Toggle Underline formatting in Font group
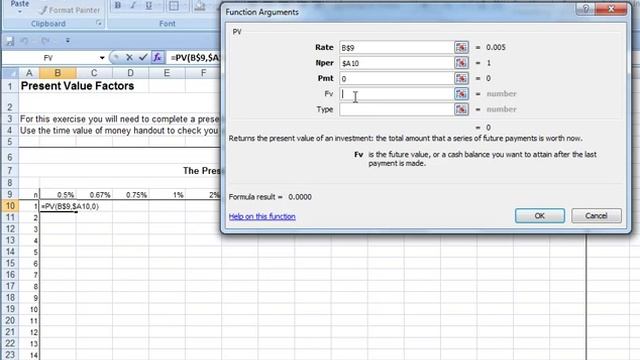Viewport: 640px width, 360px height. pyautogui.click(x=149, y=6)
